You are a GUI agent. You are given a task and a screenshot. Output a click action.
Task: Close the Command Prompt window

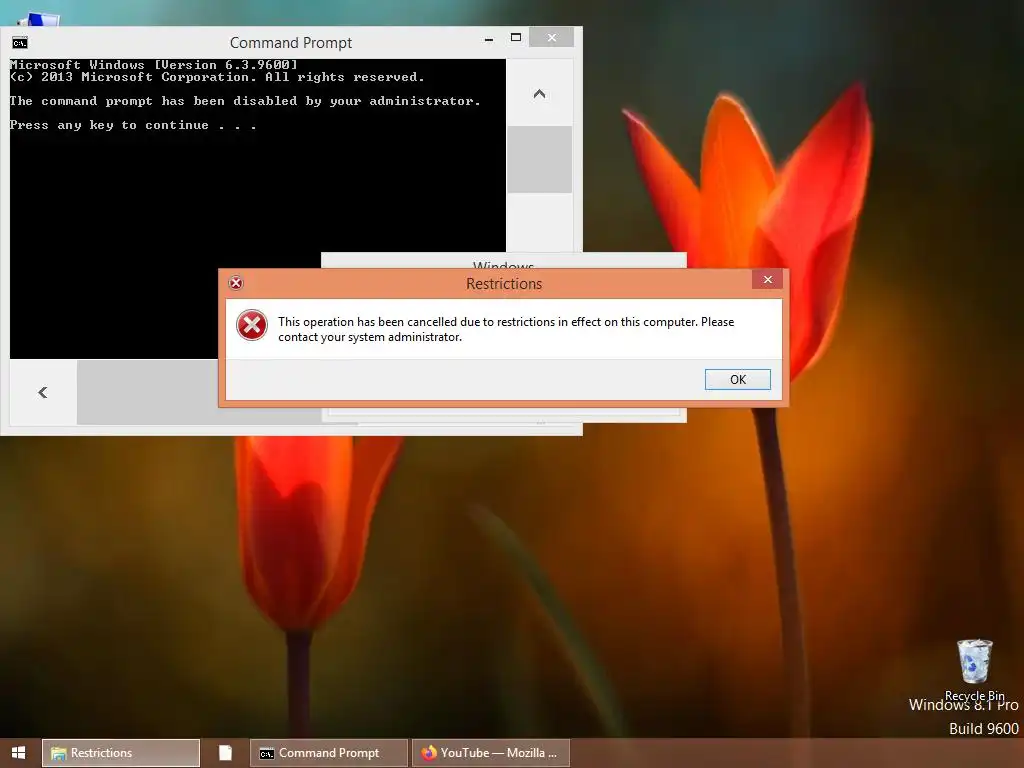pos(552,38)
